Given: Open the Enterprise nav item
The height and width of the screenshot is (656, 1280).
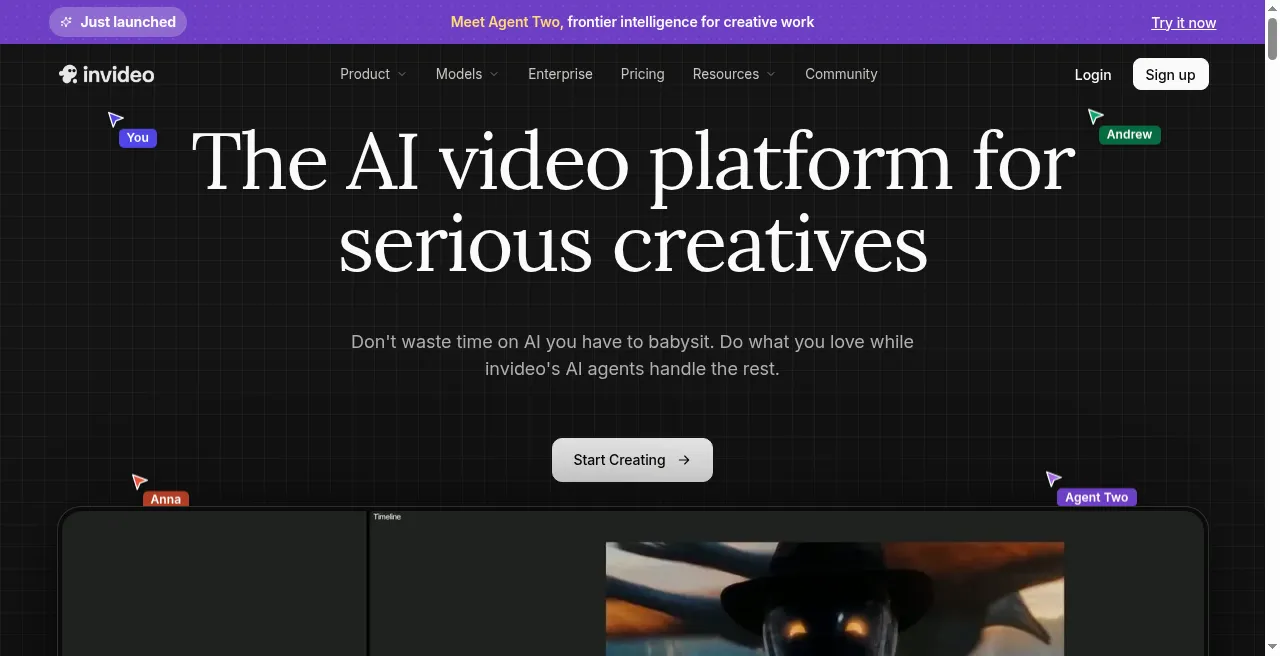Looking at the screenshot, I should point(560,74).
